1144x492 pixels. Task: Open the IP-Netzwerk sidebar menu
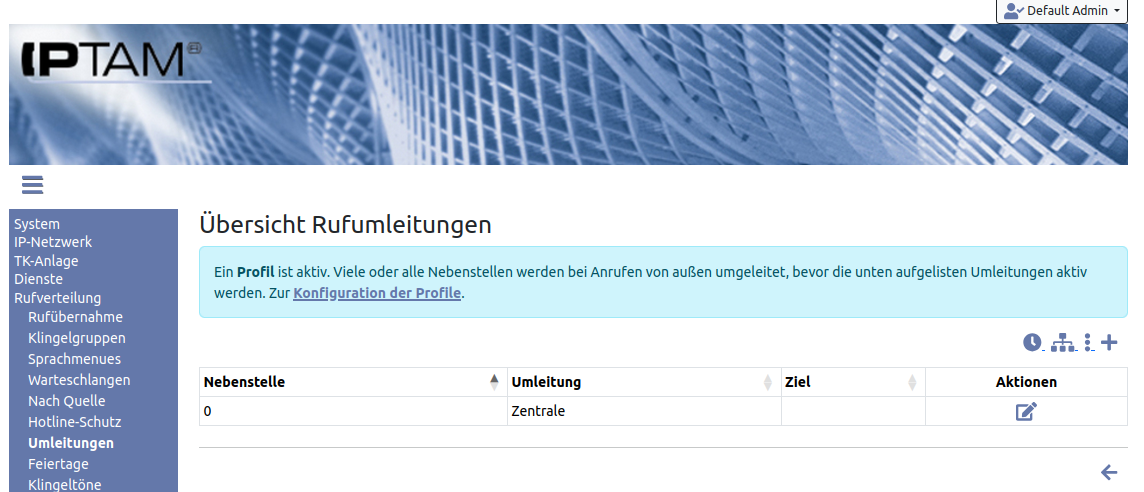53,242
